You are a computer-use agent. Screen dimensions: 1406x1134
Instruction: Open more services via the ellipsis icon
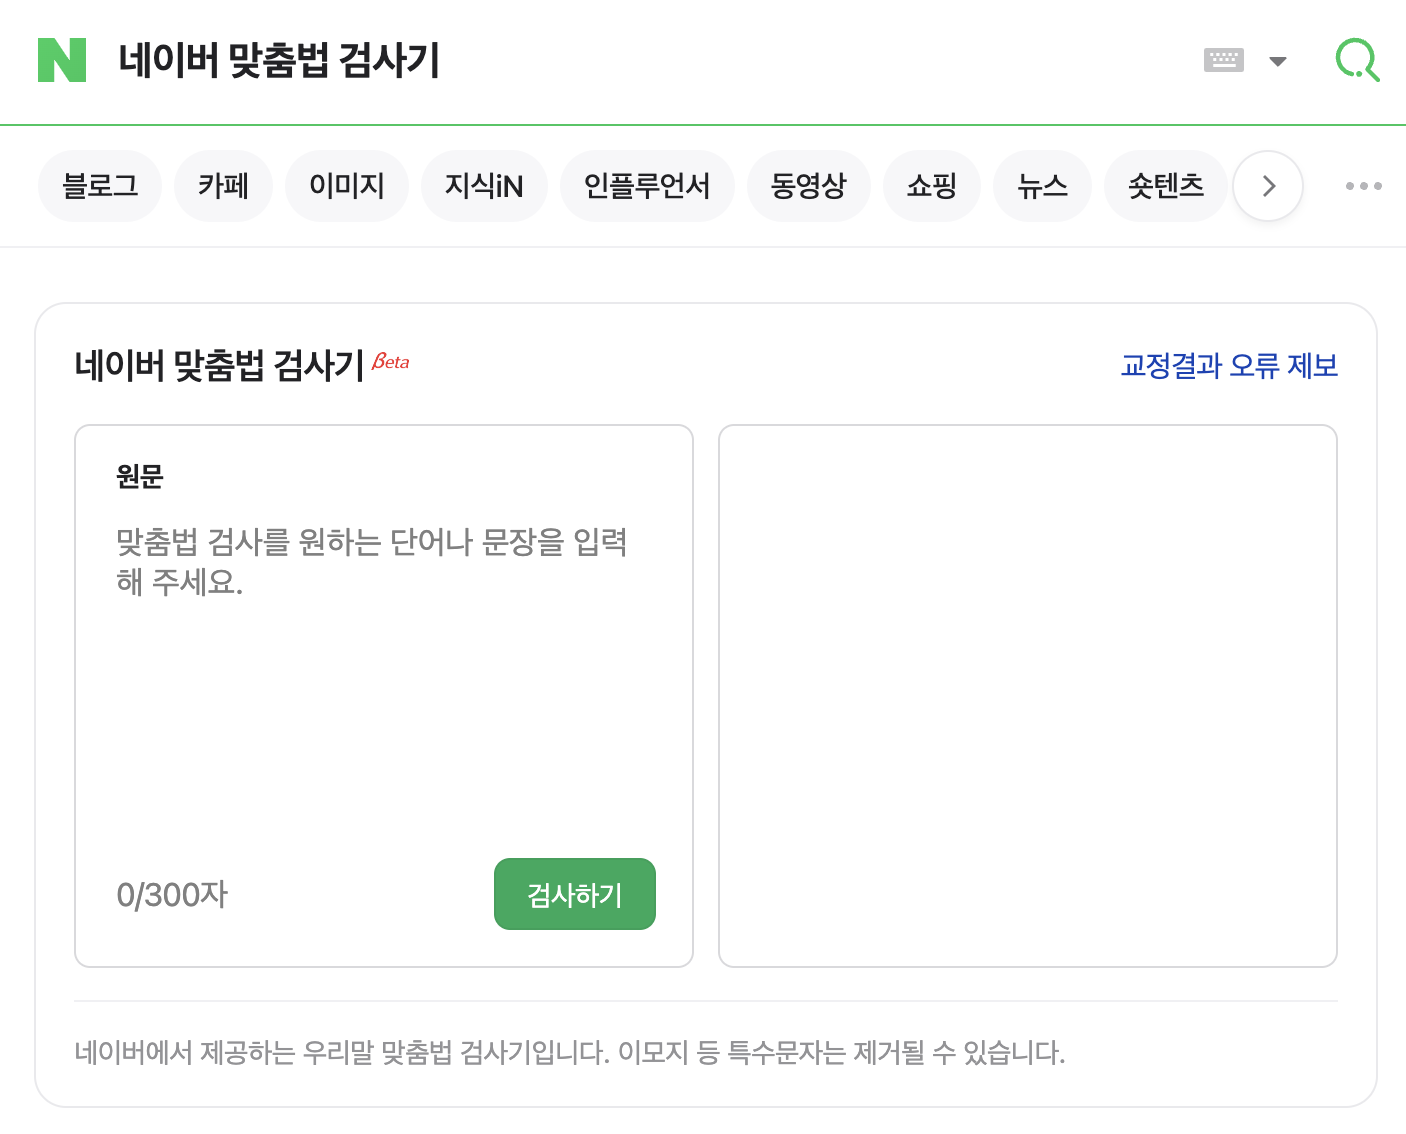[1364, 185]
